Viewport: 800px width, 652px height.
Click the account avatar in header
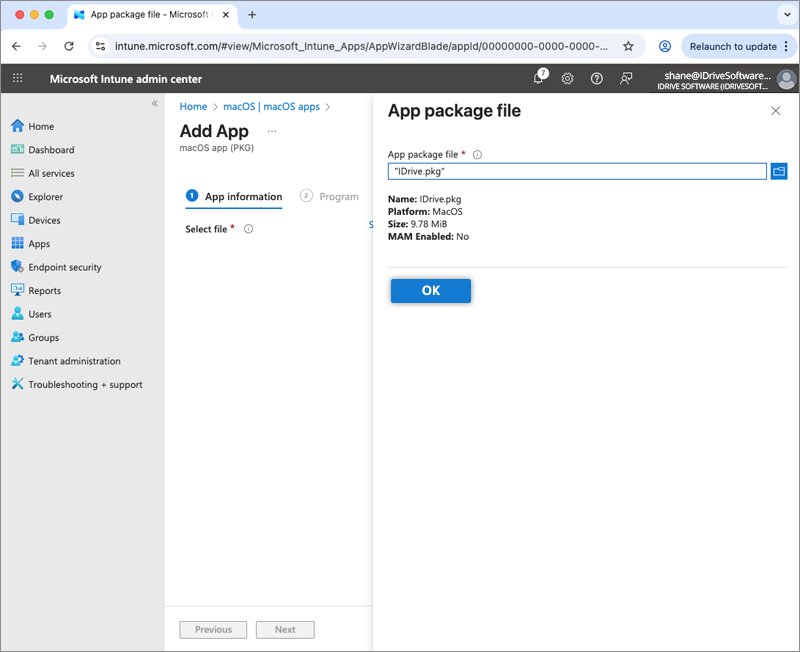pyautogui.click(x=786, y=79)
